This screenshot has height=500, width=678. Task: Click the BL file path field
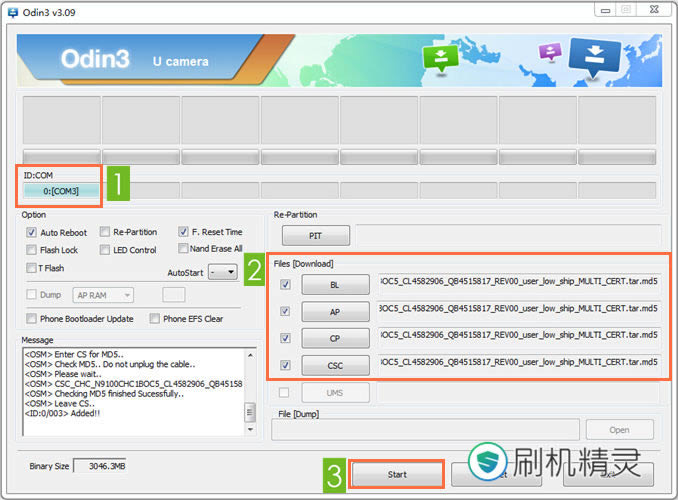coord(519,282)
